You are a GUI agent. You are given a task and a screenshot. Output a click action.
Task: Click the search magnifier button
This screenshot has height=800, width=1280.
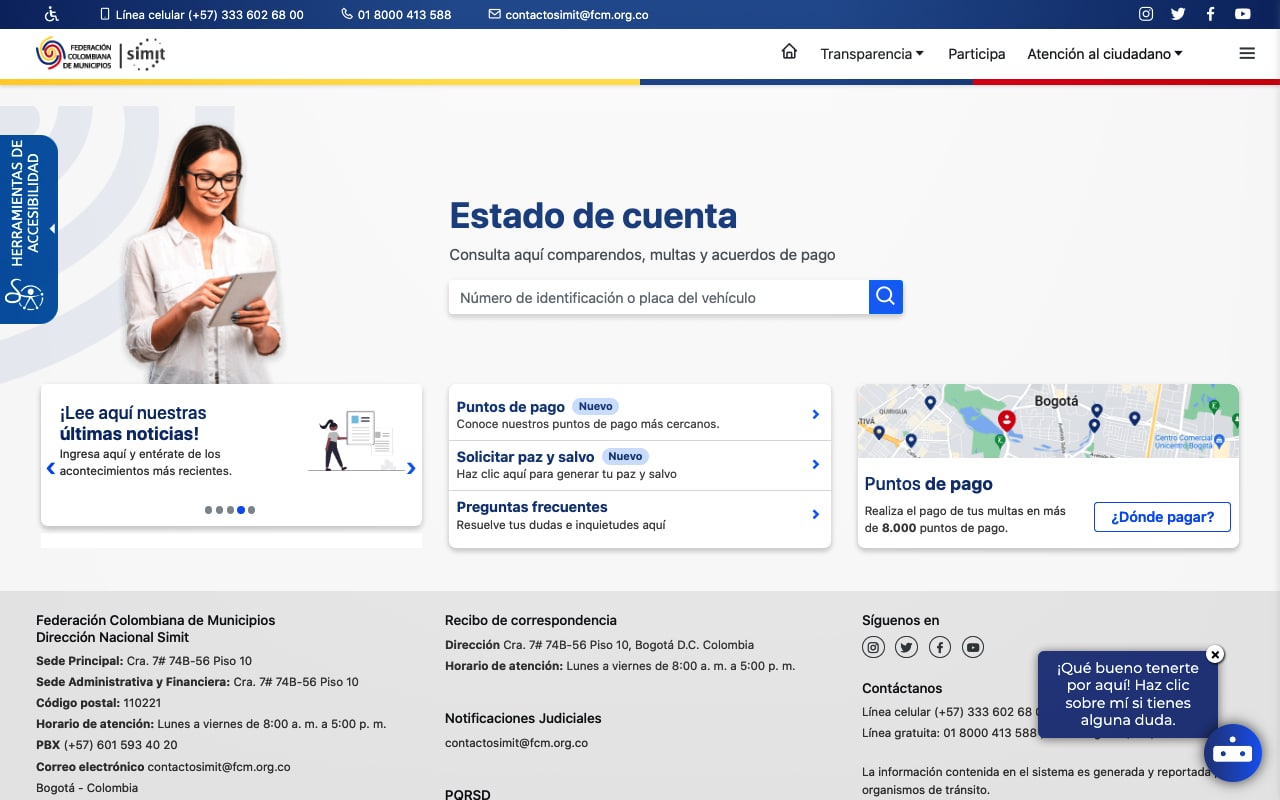(885, 297)
